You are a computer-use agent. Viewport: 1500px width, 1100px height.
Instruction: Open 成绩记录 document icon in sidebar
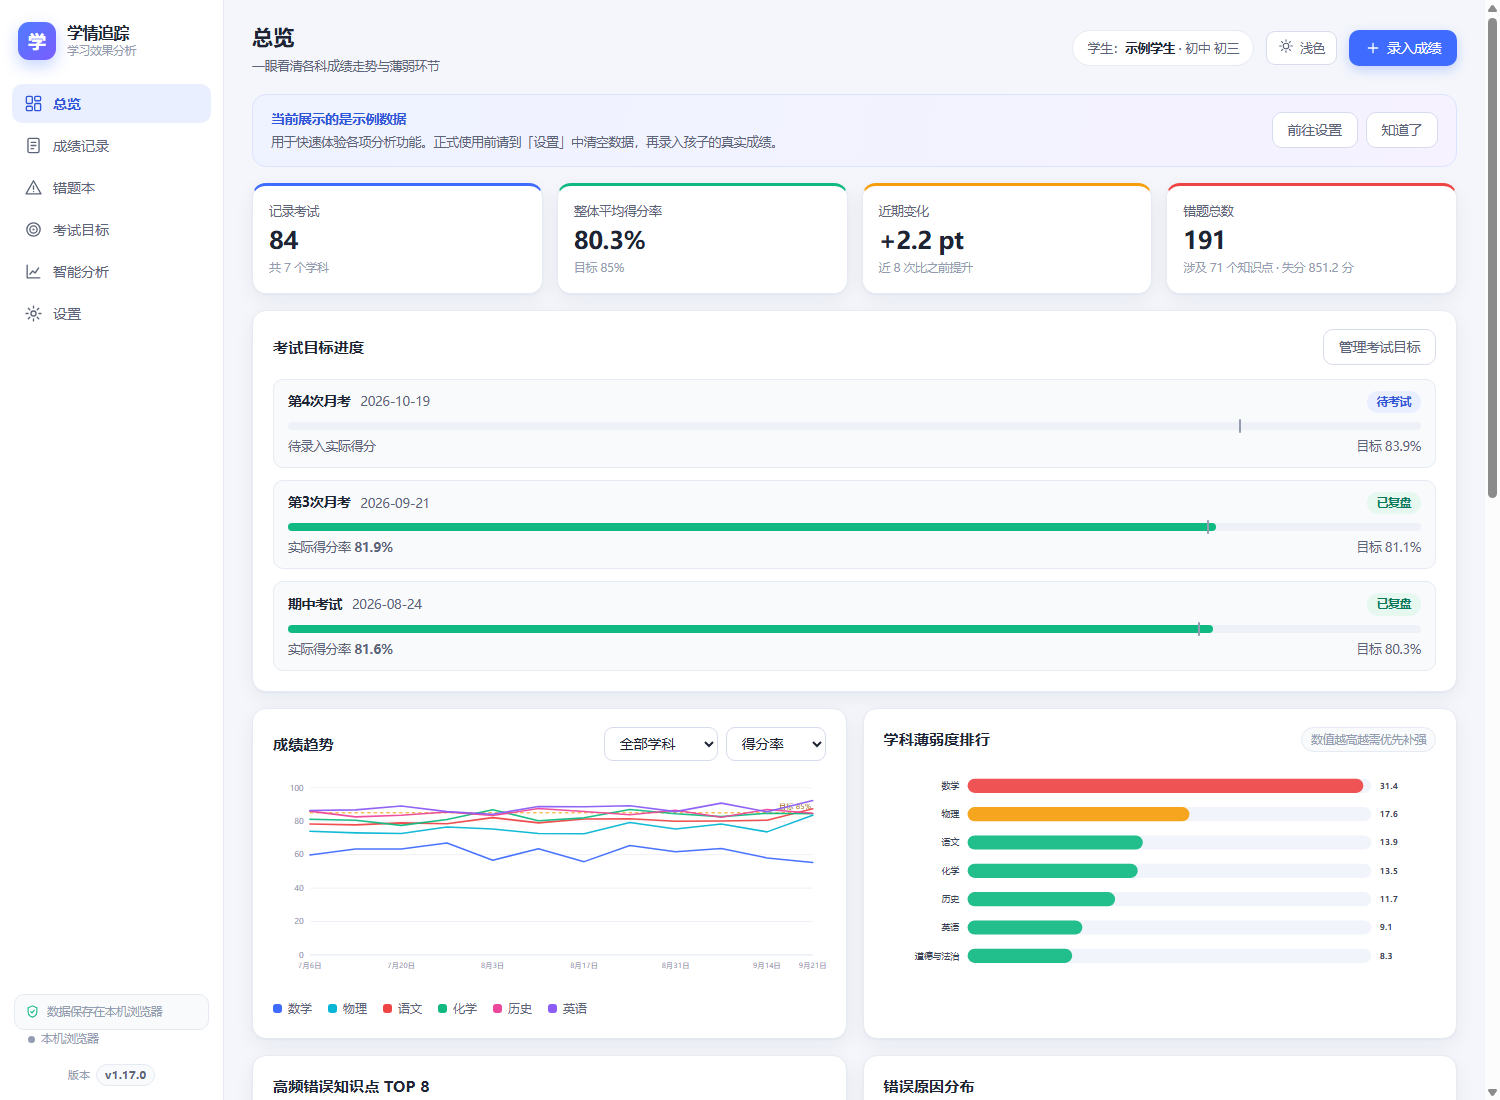(x=33, y=146)
